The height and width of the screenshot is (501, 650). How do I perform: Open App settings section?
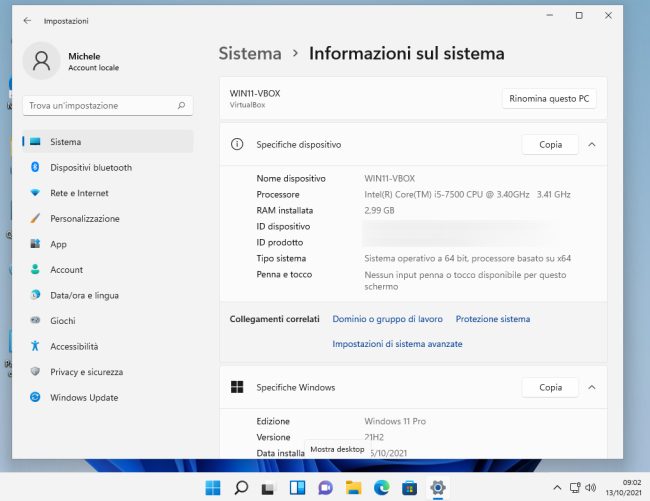click(108, 244)
